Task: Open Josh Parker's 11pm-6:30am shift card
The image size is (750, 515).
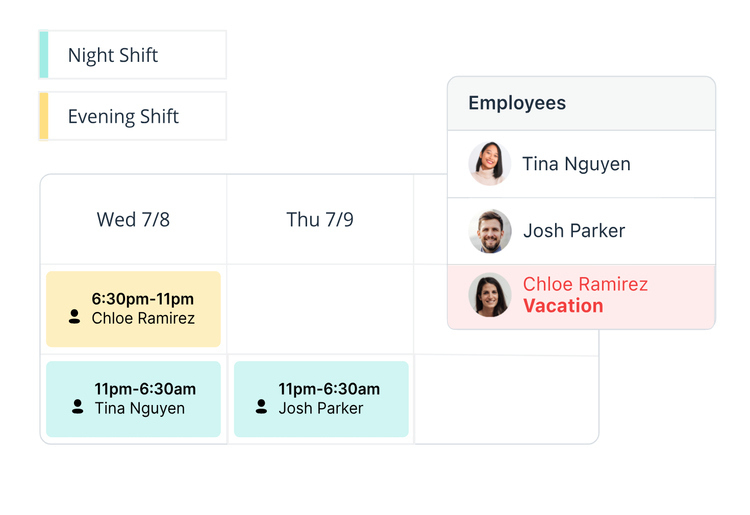Action: [321, 399]
